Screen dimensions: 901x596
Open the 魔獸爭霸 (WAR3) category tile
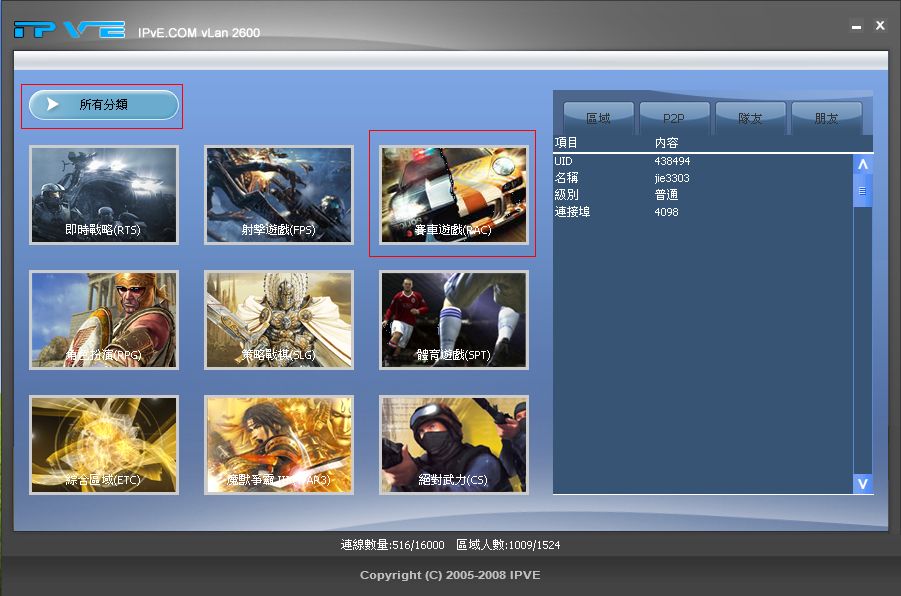point(279,445)
